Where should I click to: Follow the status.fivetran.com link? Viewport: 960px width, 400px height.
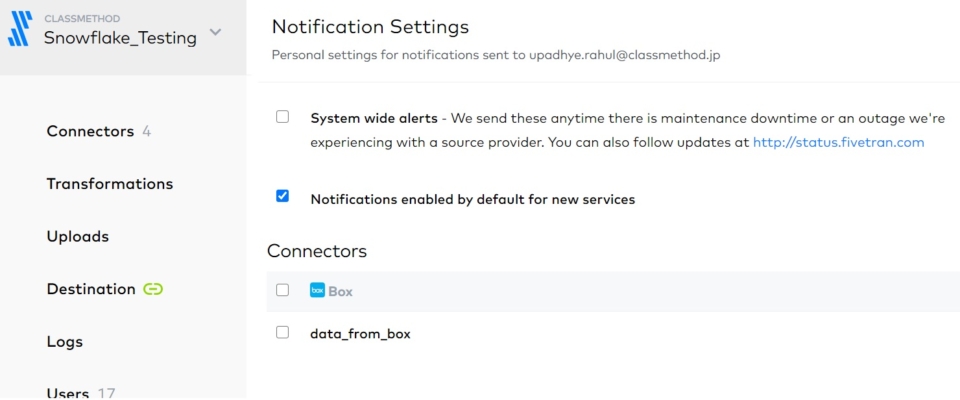point(838,143)
